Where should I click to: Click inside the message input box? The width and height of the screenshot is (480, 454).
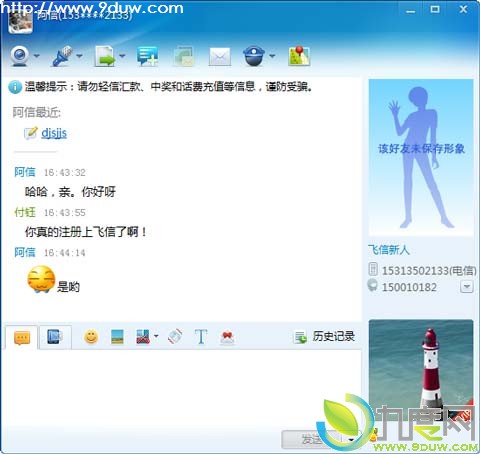coord(182,388)
